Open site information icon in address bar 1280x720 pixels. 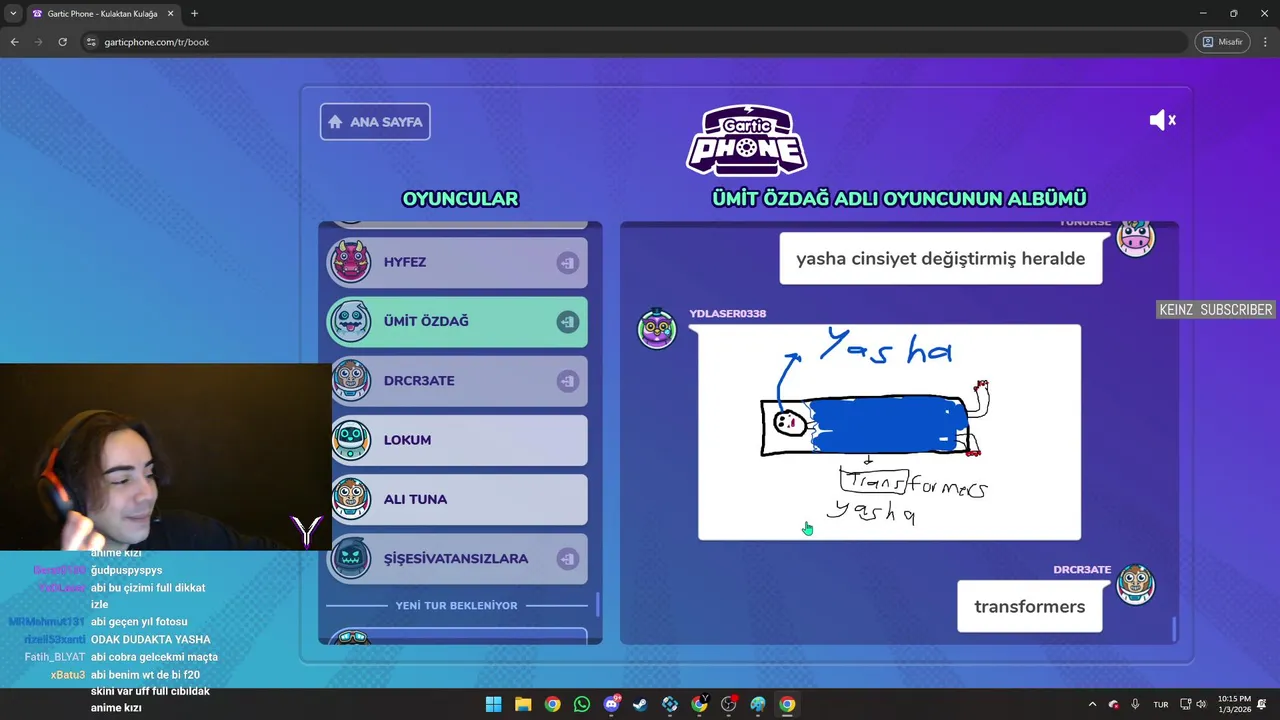(x=91, y=42)
